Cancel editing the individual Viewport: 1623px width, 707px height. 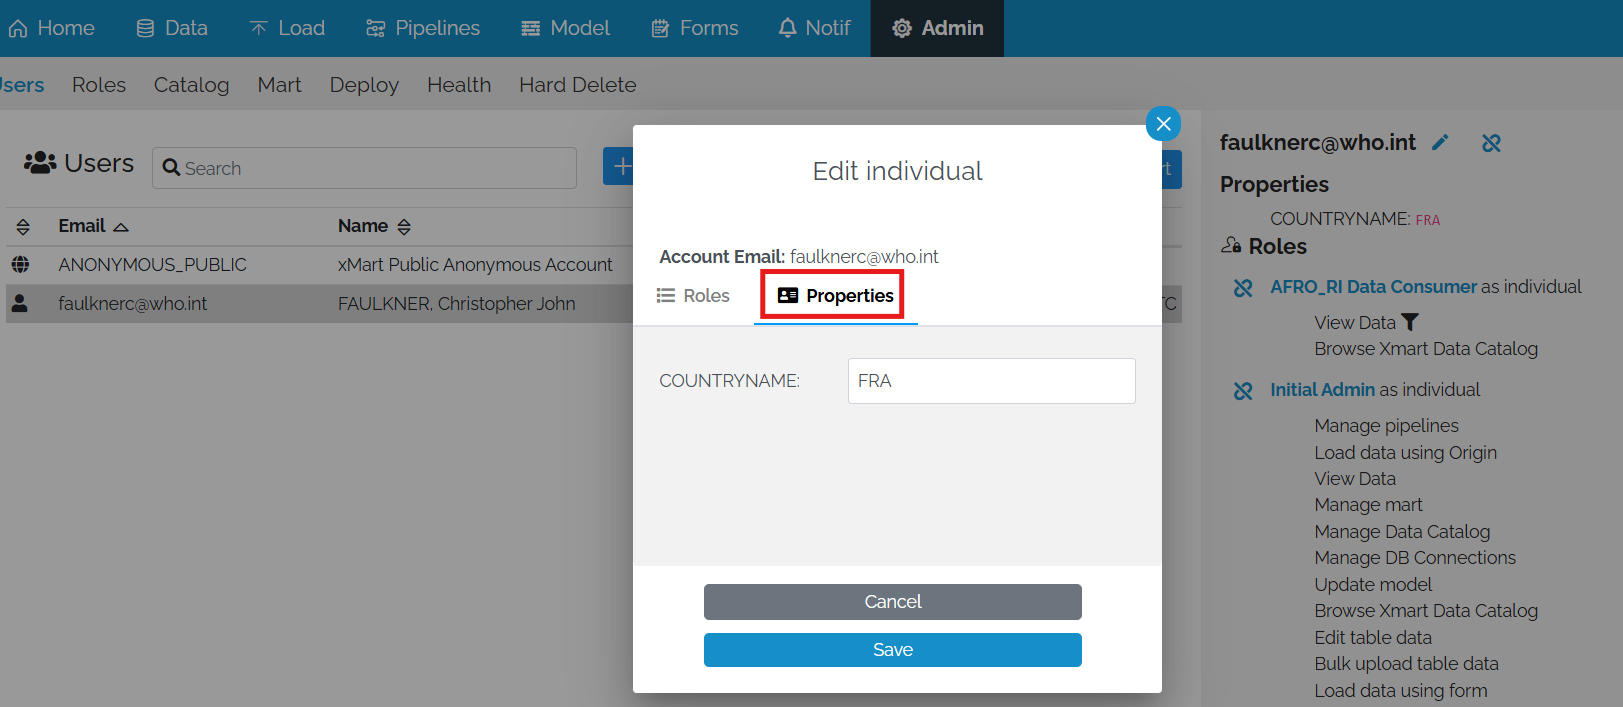pyautogui.click(x=892, y=601)
